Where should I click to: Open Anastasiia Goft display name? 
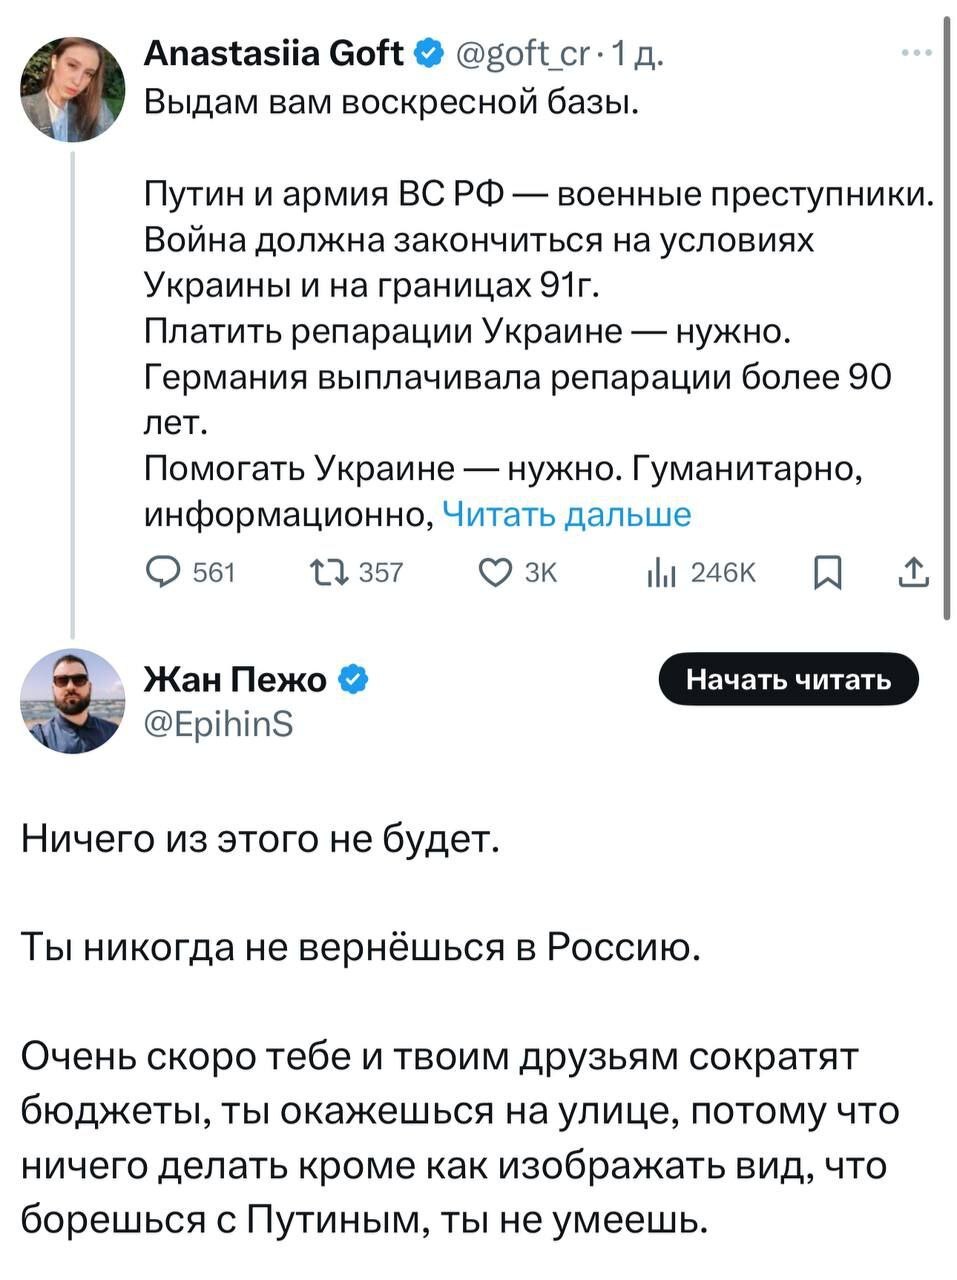[275, 53]
